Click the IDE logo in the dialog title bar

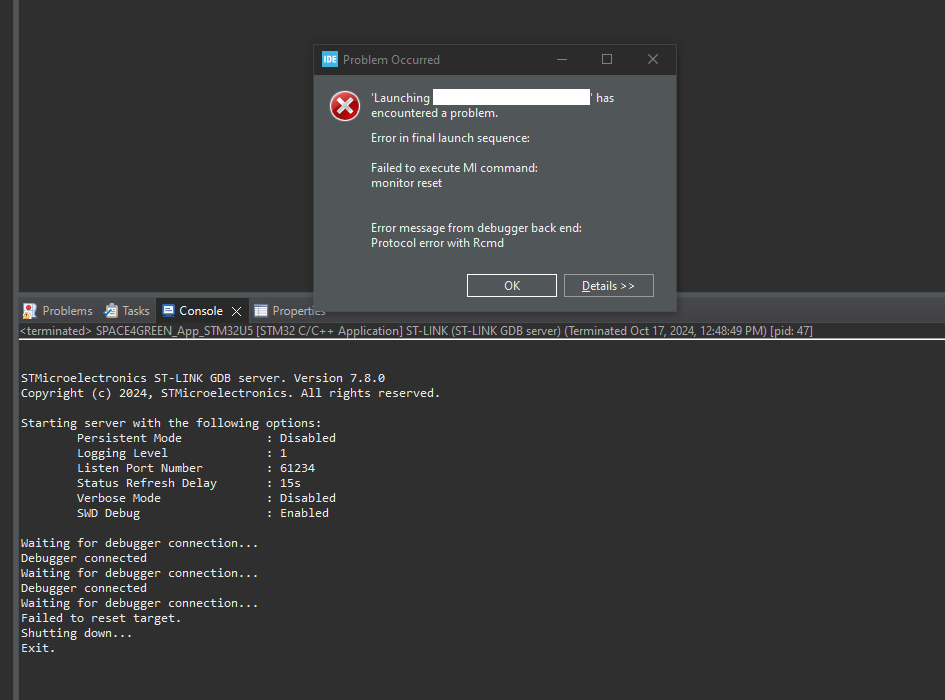click(329, 59)
